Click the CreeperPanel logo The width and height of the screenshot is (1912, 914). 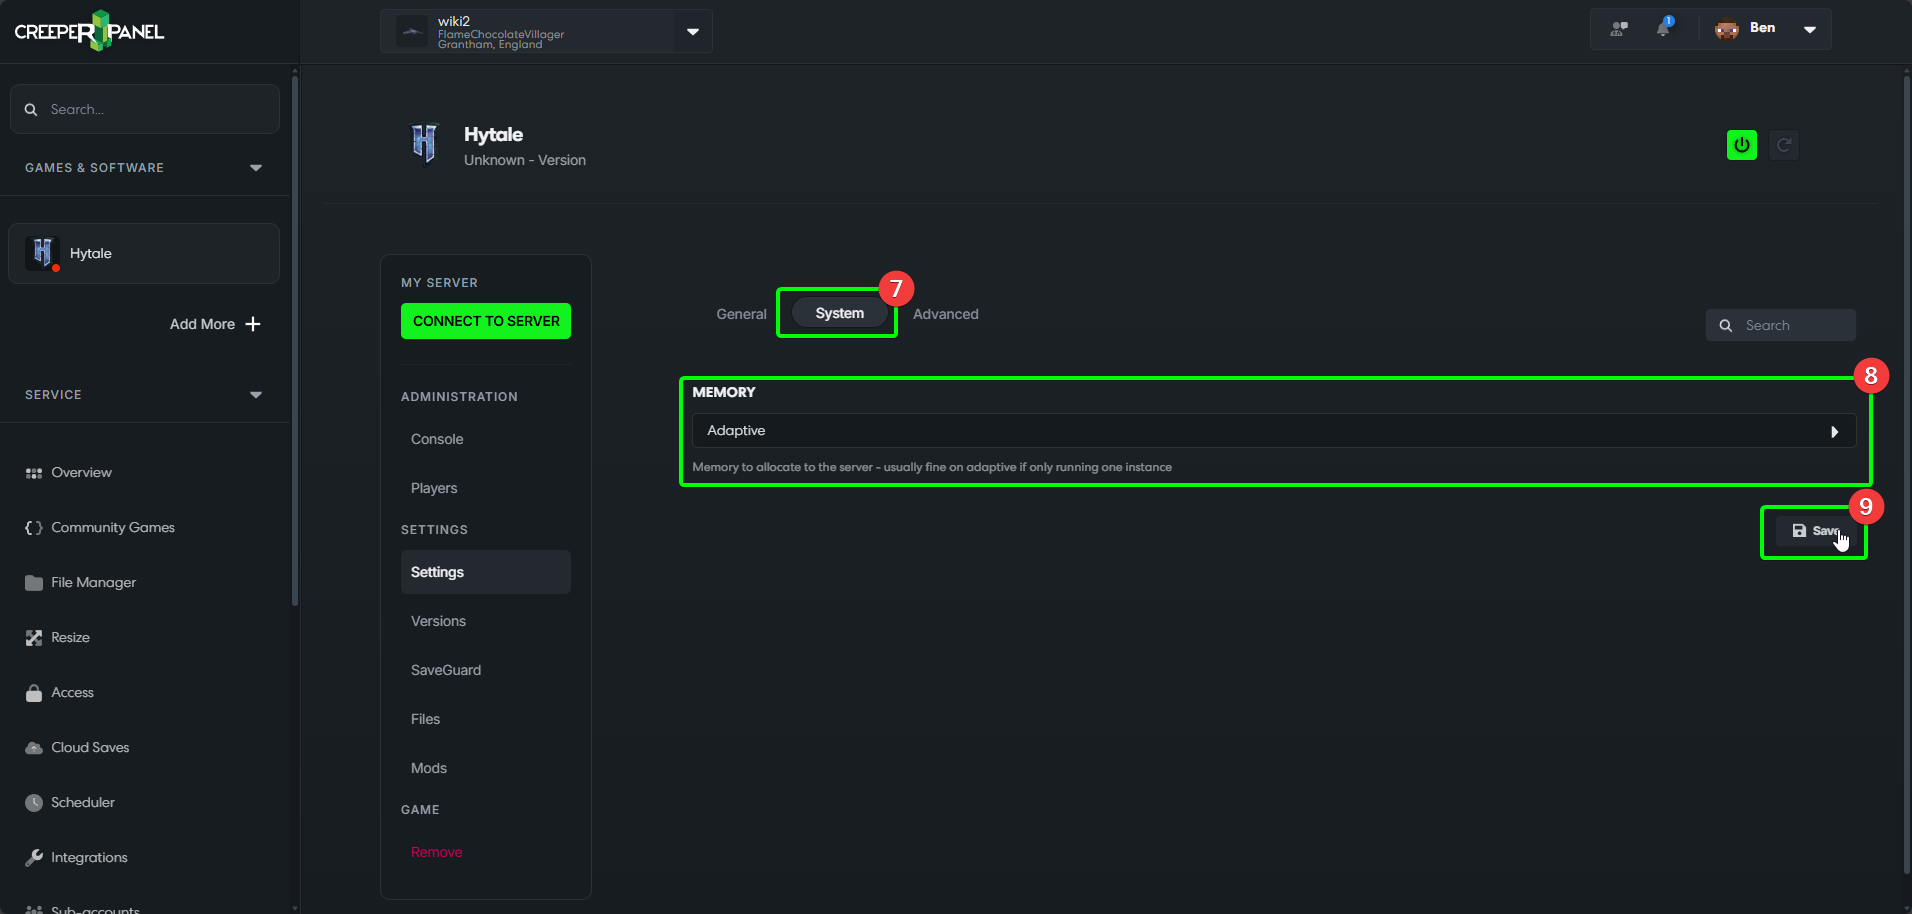click(89, 31)
